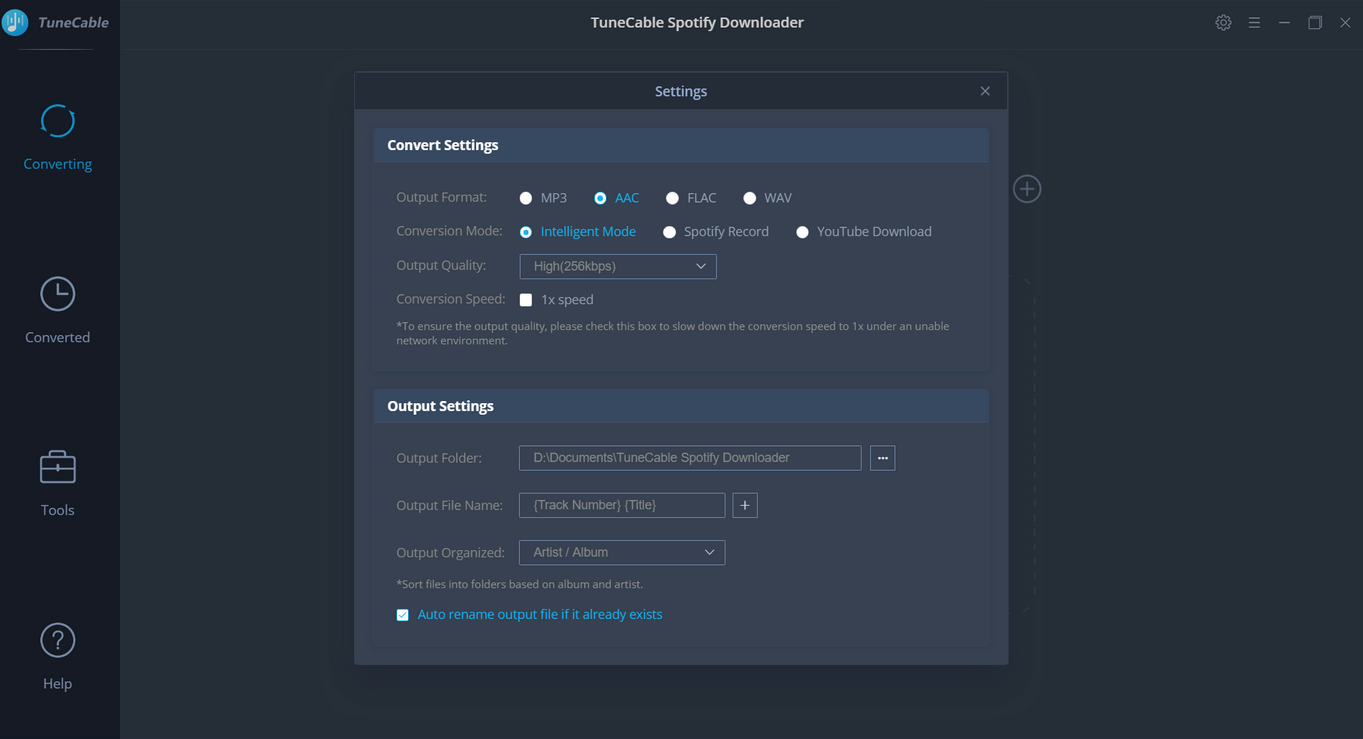Open the Output Organized Artist / Album dropdown
This screenshot has height=739, width=1363.
622,552
